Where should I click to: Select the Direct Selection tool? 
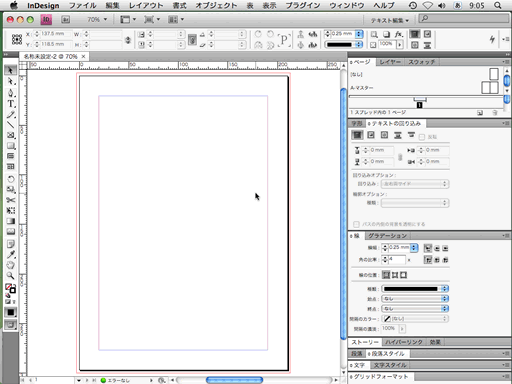pyautogui.click(x=11, y=81)
